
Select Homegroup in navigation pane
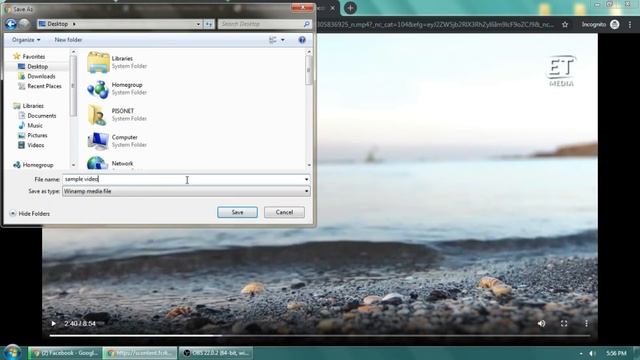coord(33,165)
